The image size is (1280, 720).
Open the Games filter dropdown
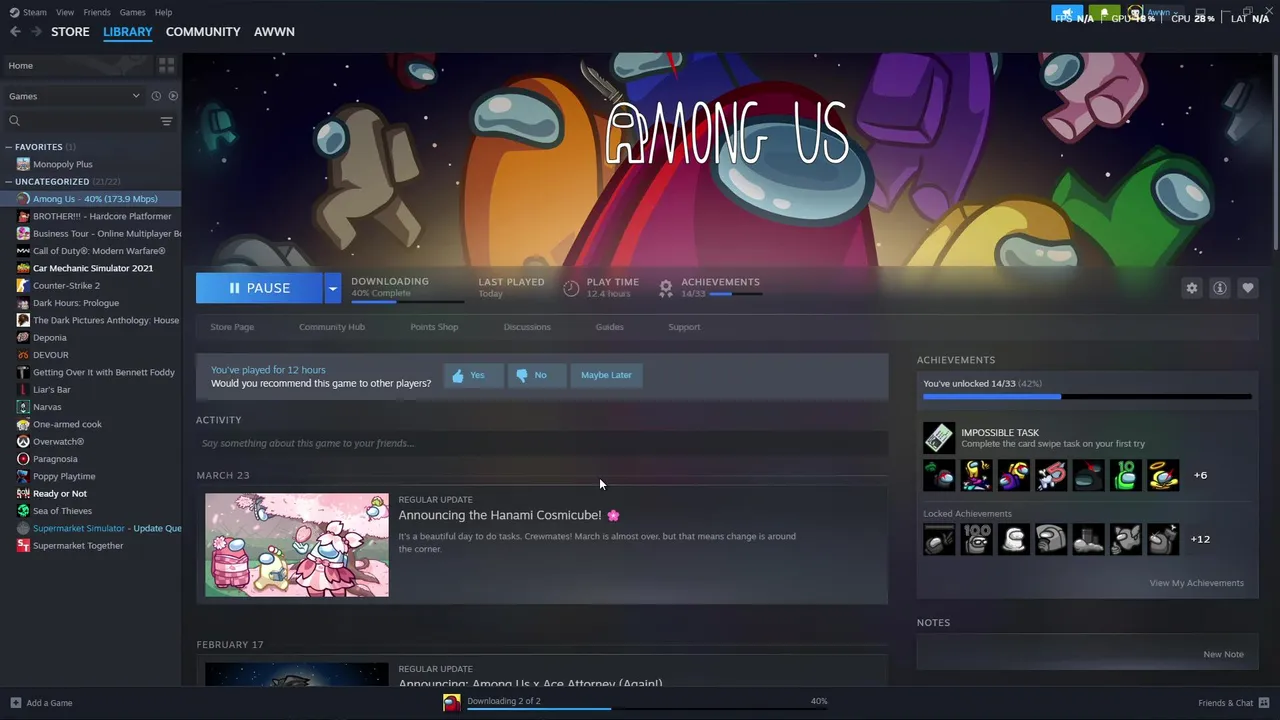point(73,96)
